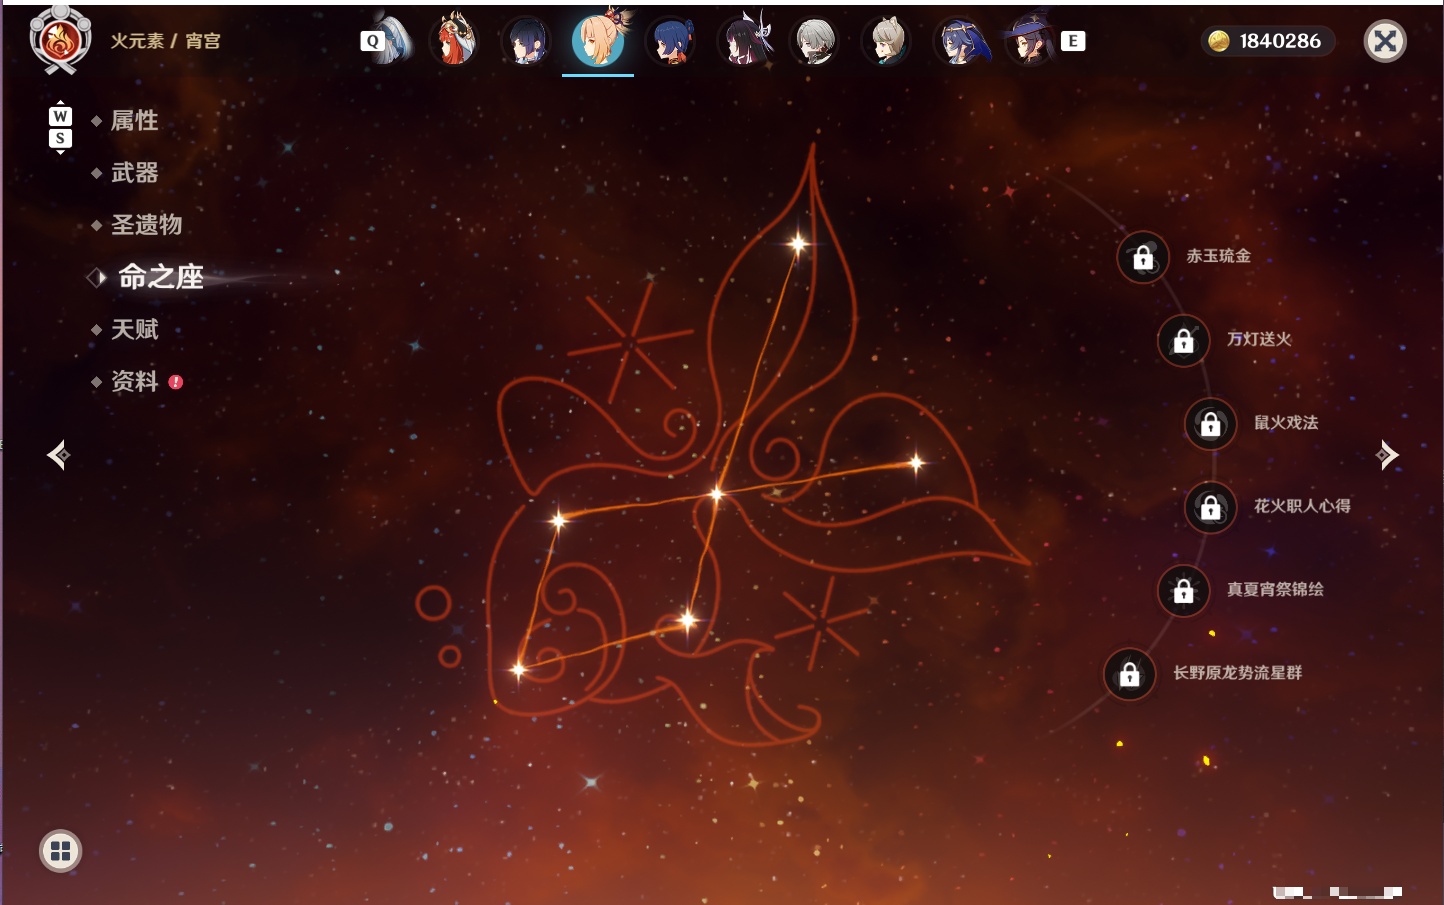Switch to the 武器 tab

[x=134, y=173]
